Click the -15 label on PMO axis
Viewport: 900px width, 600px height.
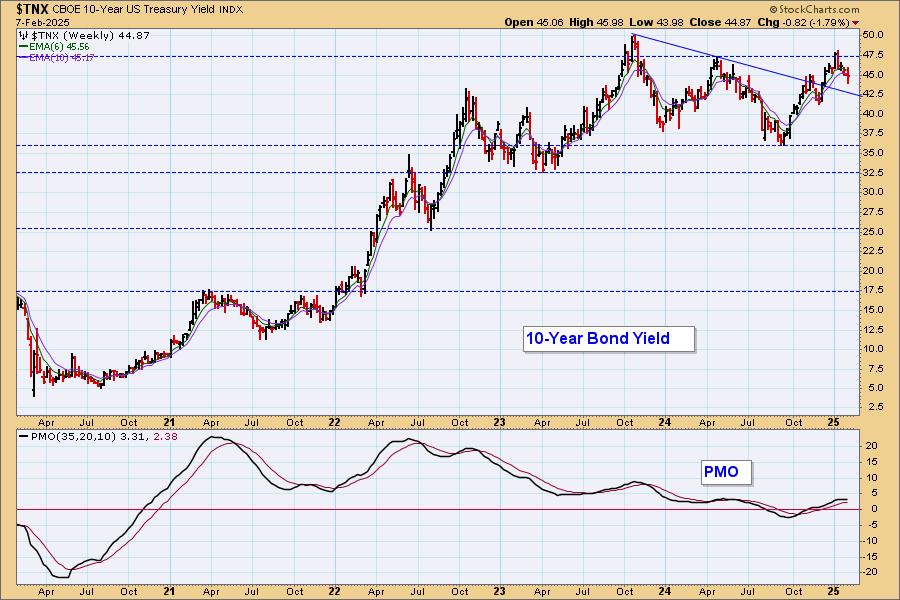(870, 556)
